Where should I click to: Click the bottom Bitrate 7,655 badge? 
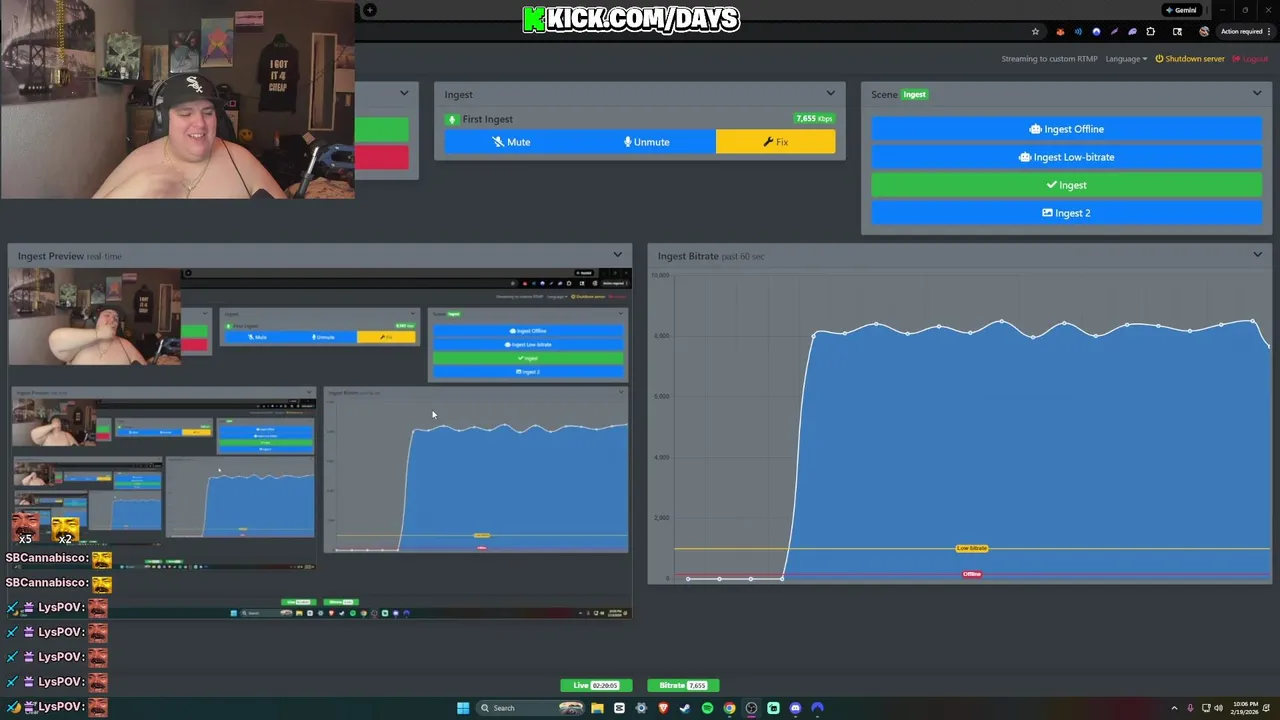[683, 685]
